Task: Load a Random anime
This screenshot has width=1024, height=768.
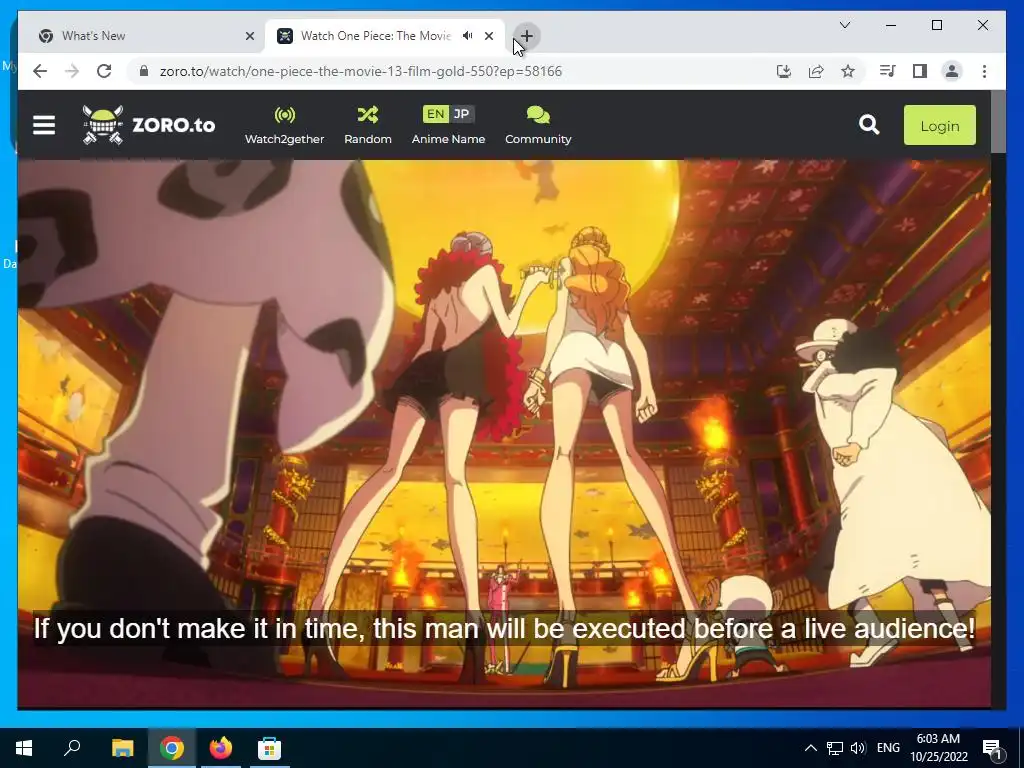Action: pos(368,125)
